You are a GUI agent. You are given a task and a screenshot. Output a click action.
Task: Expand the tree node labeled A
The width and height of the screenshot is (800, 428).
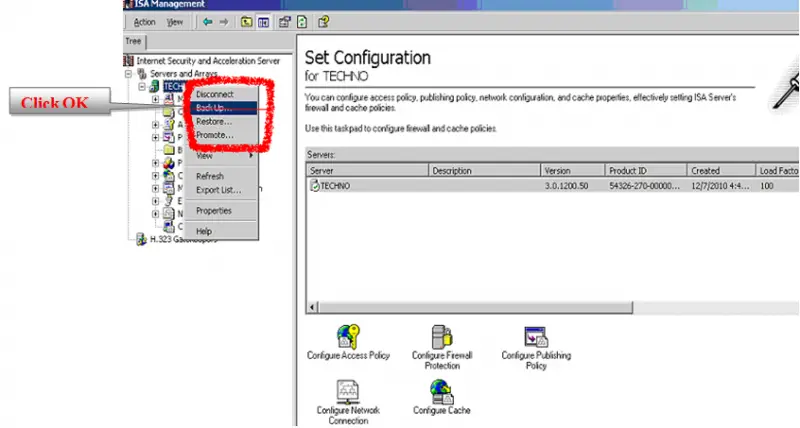click(x=155, y=124)
